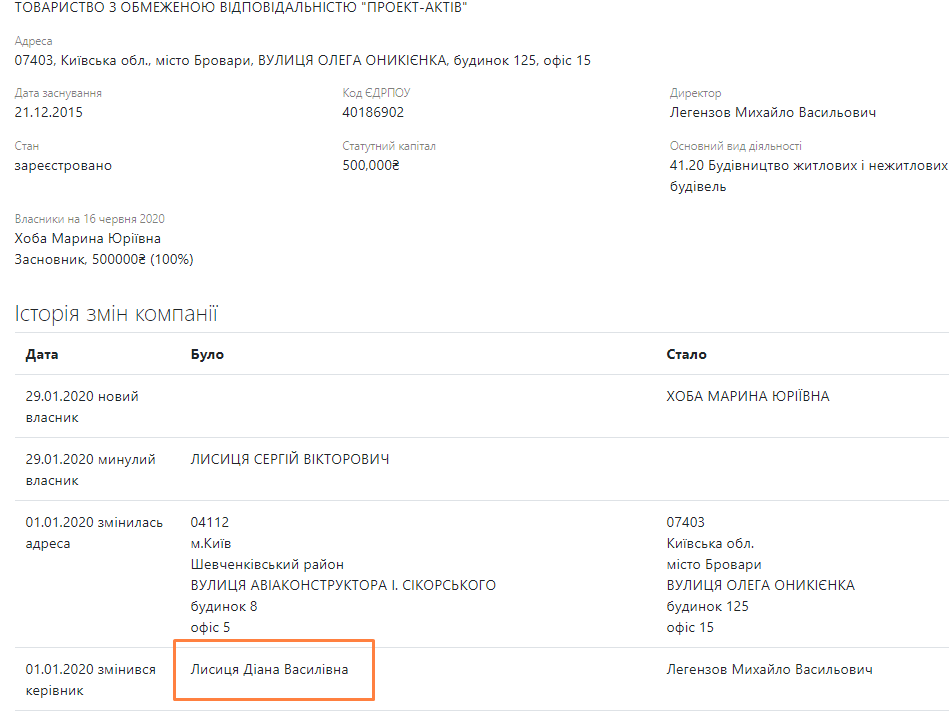This screenshot has height=711, width=949.
Task: Click Легензов Михайло Васильович in the Стало column
Action: (x=769, y=669)
